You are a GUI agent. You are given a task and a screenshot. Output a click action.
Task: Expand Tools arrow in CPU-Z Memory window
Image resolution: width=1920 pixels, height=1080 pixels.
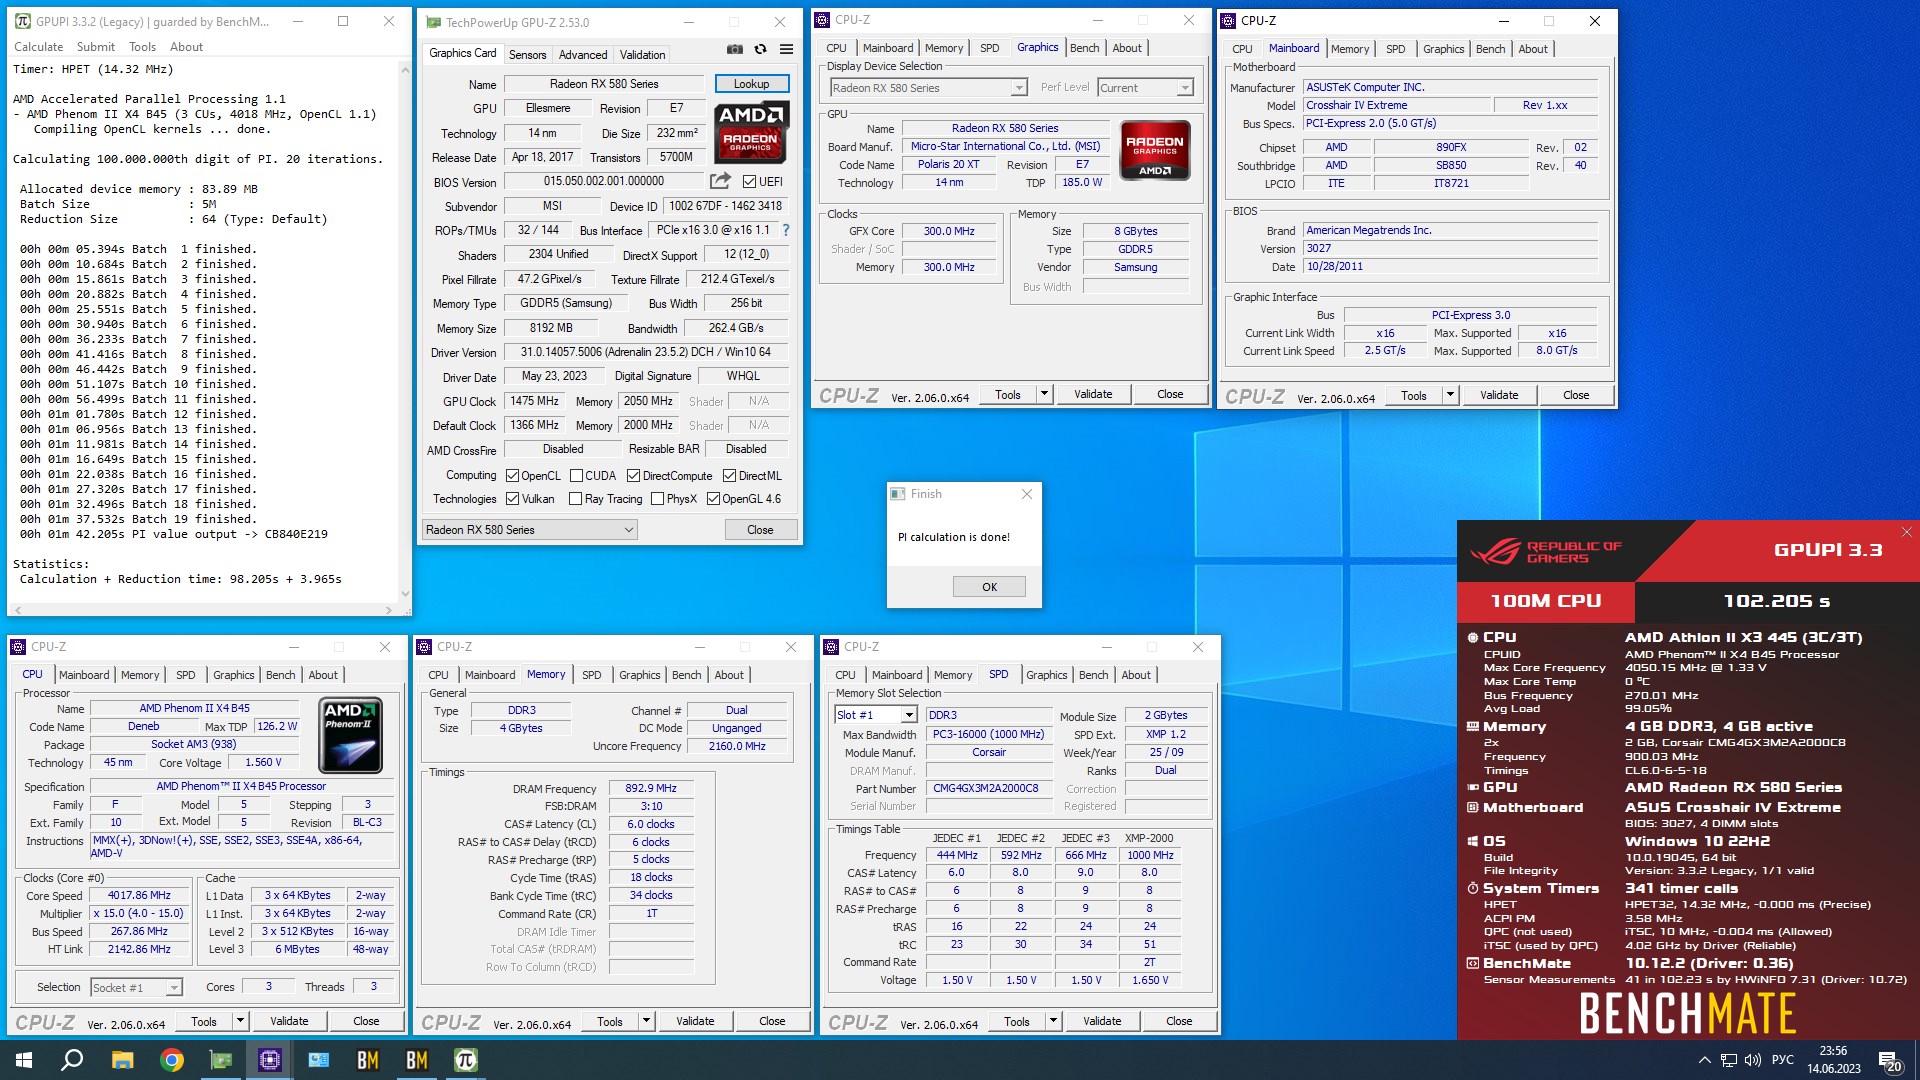click(x=646, y=1021)
